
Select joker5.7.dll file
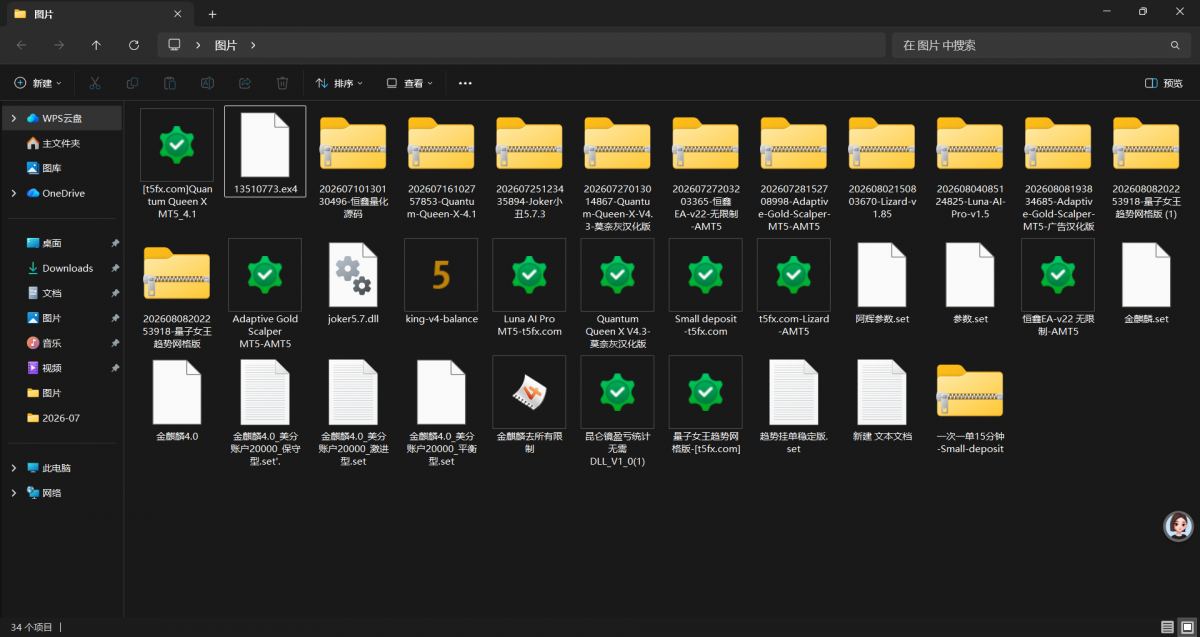point(353,282)
